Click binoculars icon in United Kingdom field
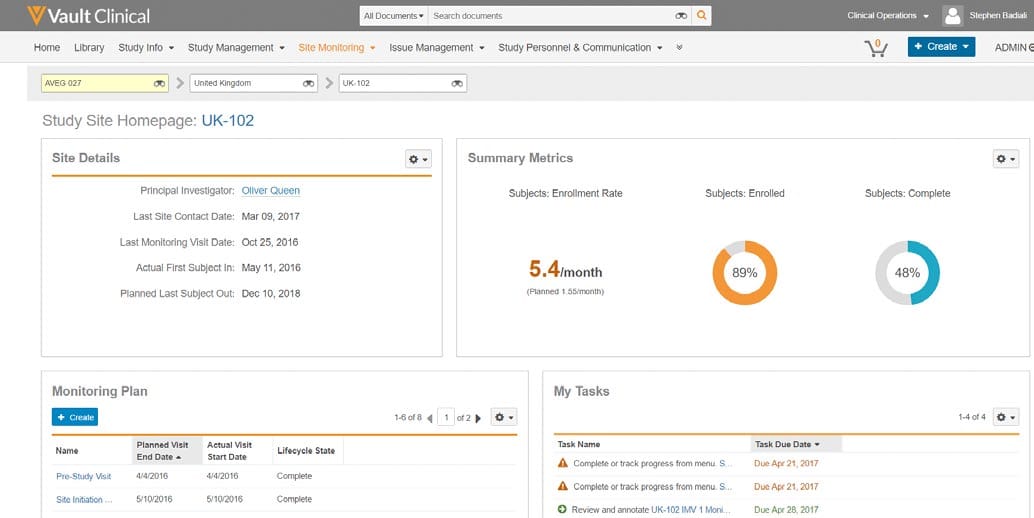1034x518 pixels. (309, 84)
